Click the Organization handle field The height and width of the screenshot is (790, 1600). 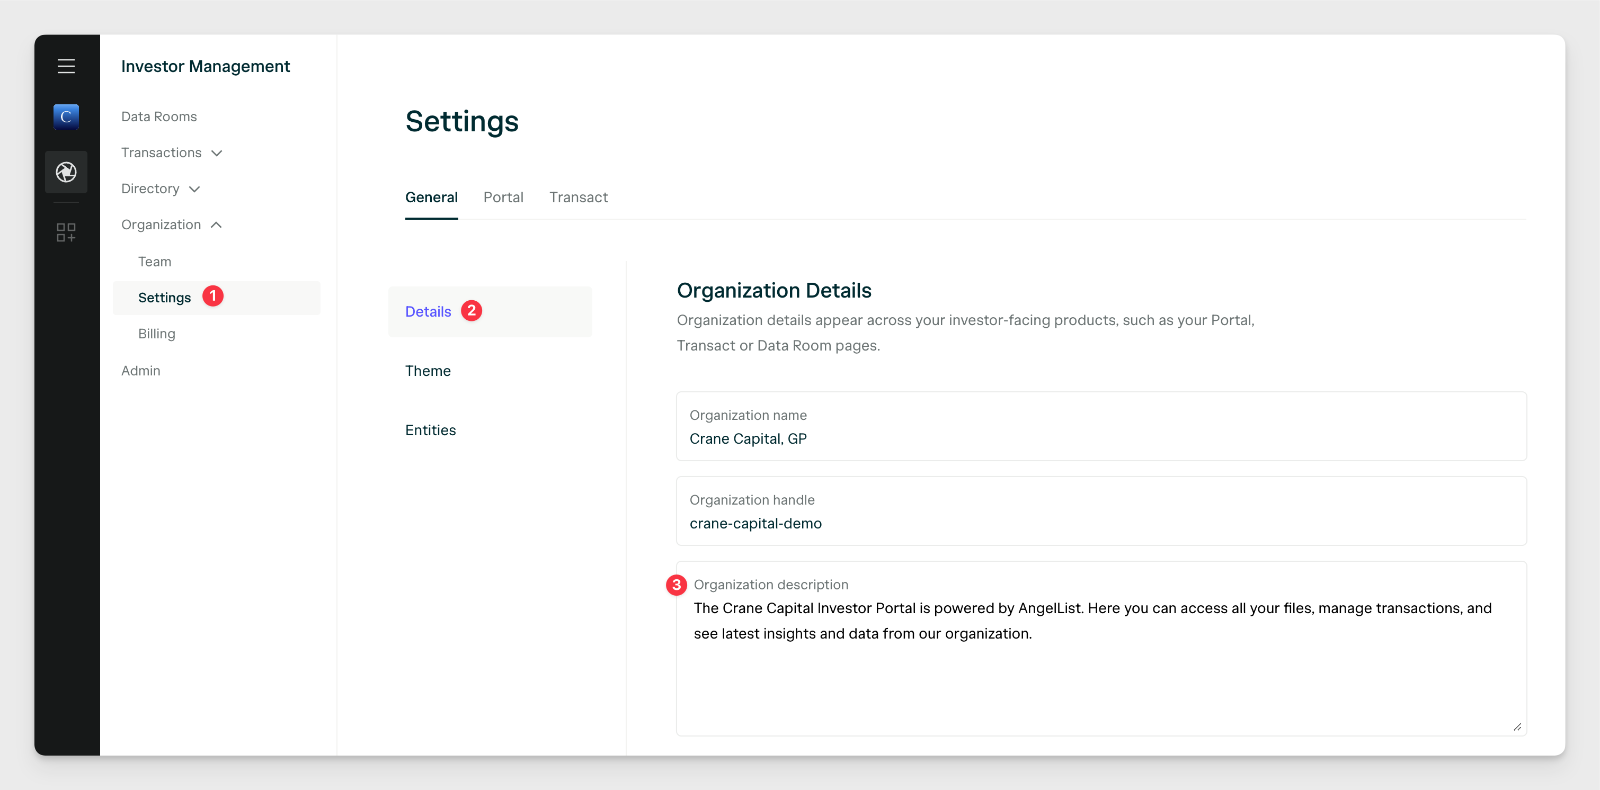pos(1101,511)
